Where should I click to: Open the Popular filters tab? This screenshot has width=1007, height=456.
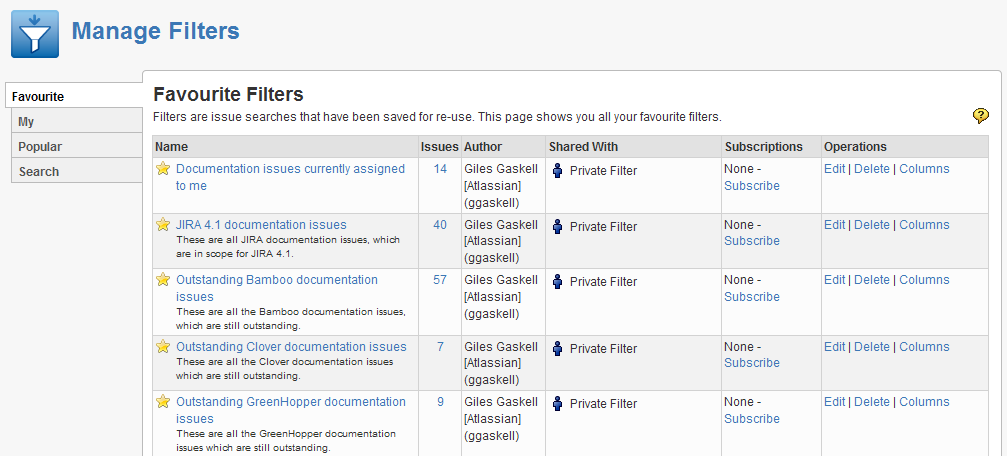pos(76,146)
